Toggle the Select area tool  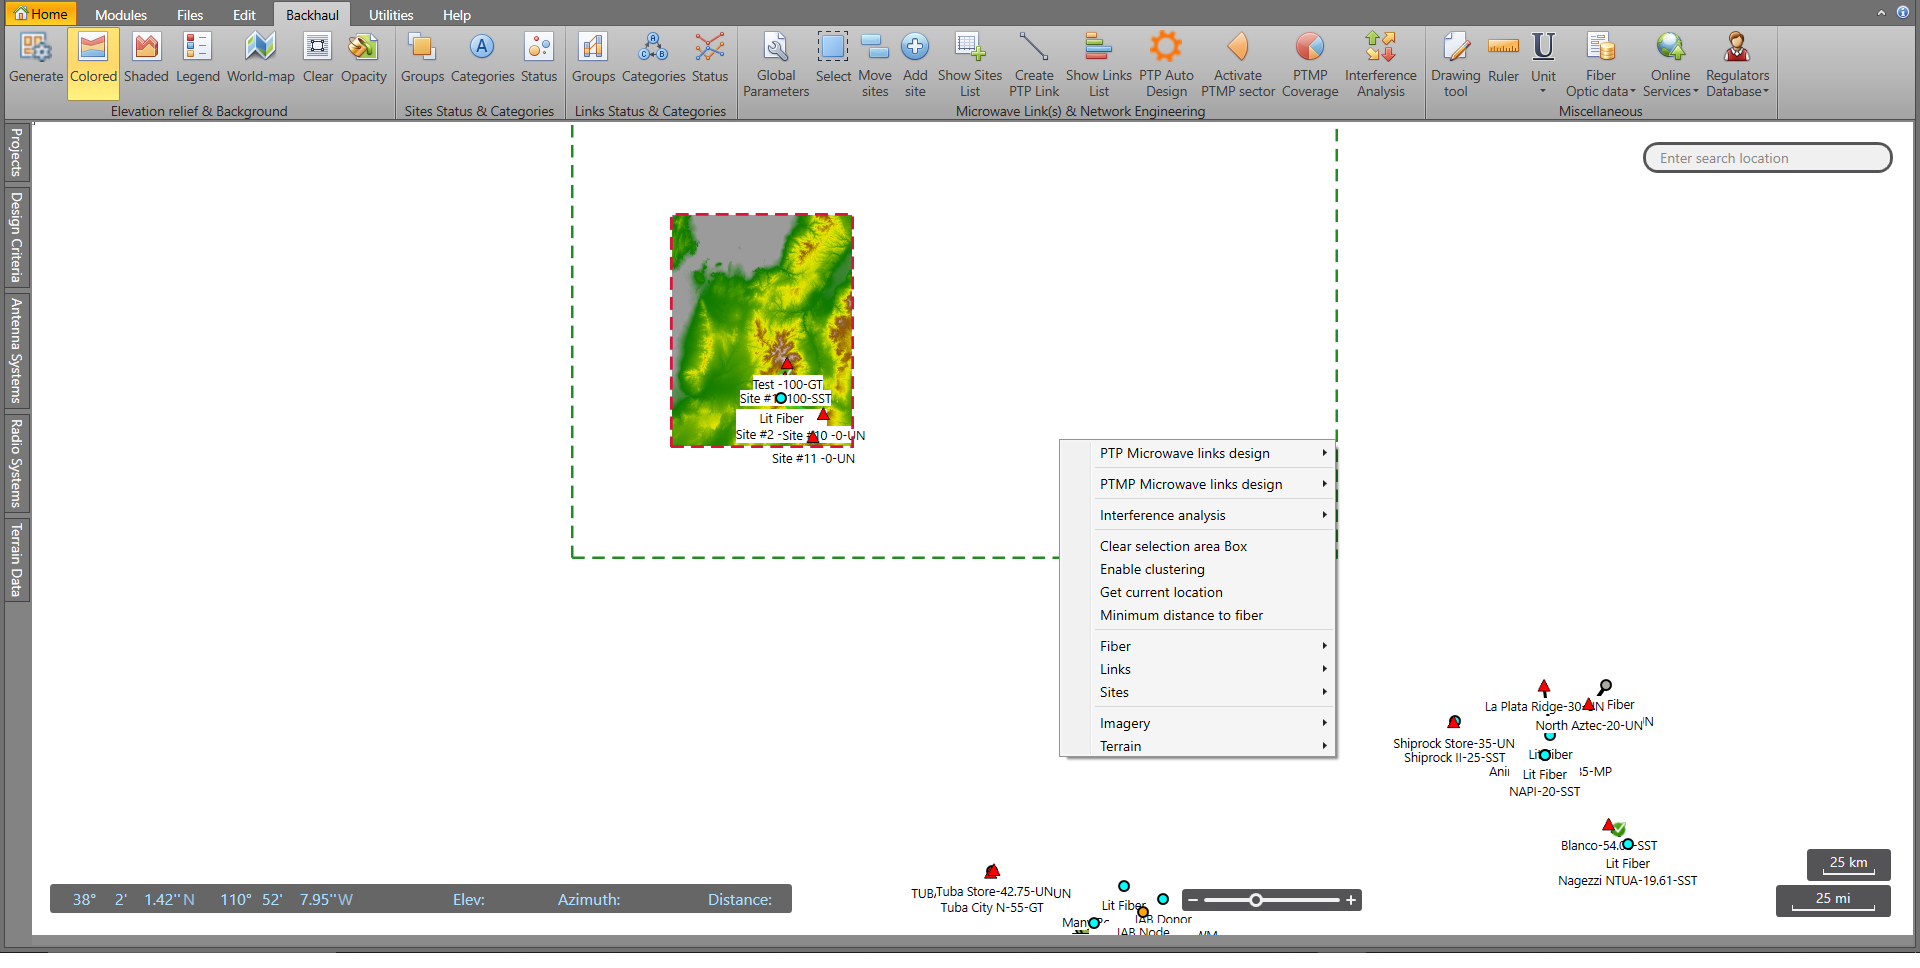tap(832, 62)
